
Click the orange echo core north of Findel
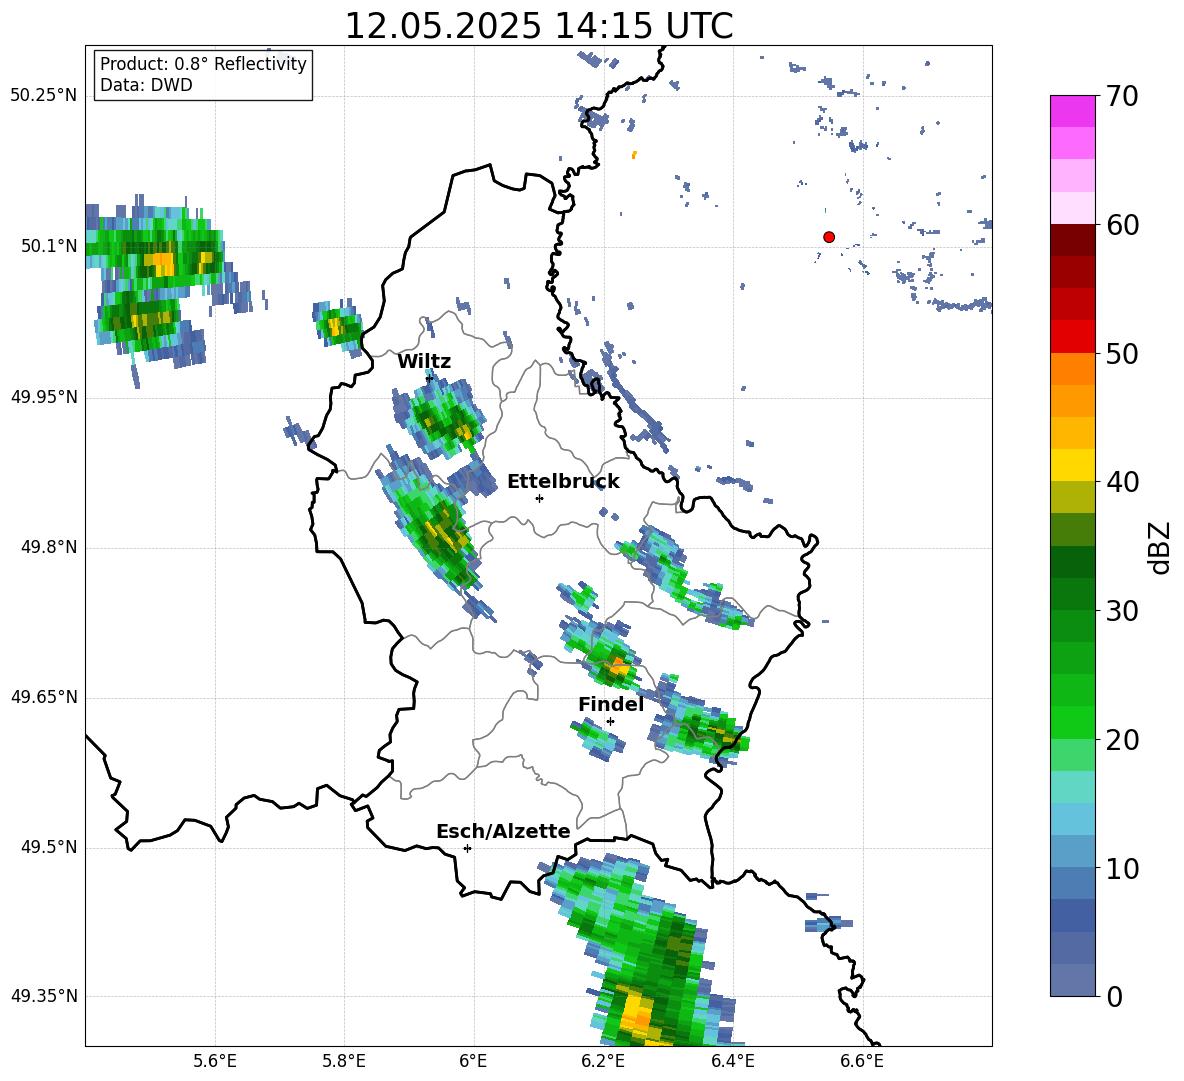pyautogui.click(x=618, y=667)
